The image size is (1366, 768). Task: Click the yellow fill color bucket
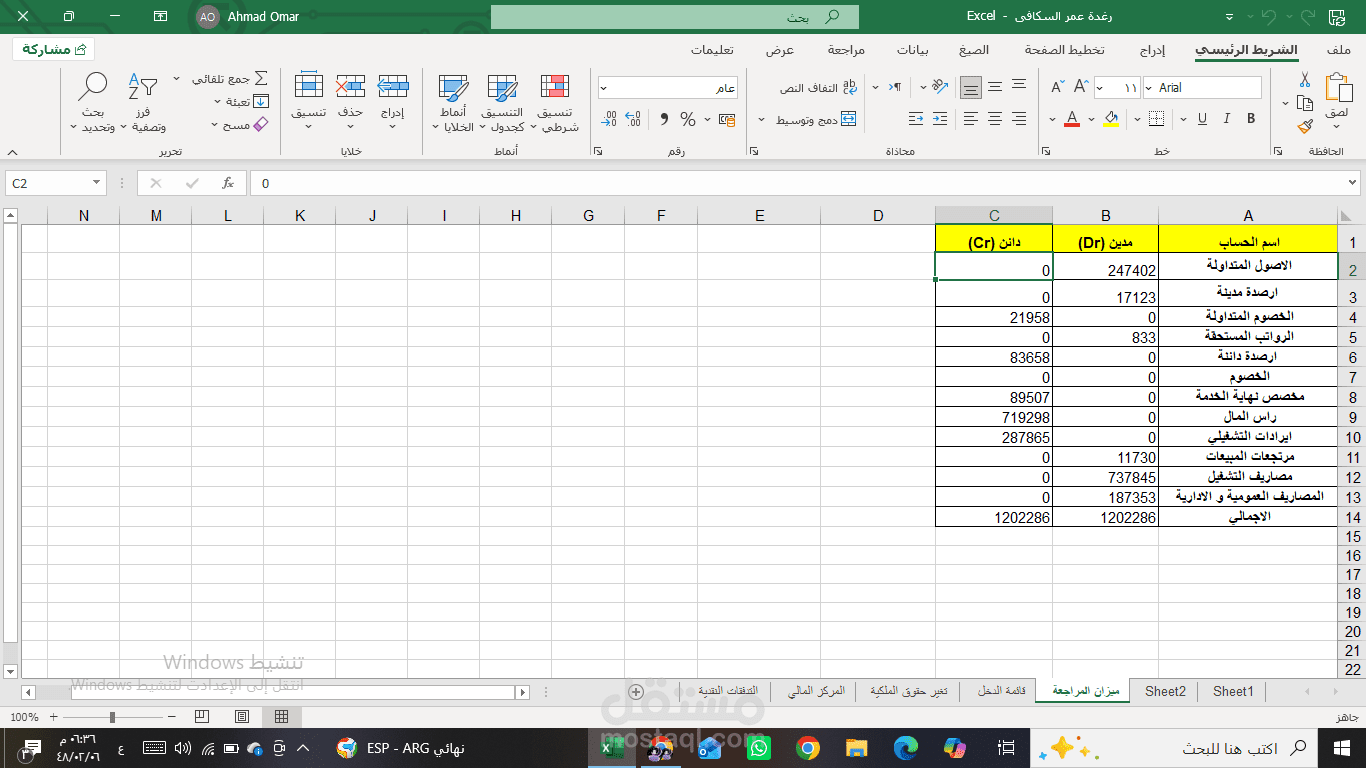[x=1110, y=120]
